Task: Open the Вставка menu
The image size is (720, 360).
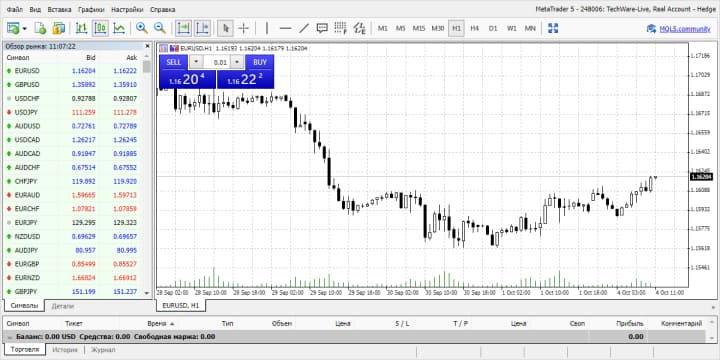Action: pos(59,9)
